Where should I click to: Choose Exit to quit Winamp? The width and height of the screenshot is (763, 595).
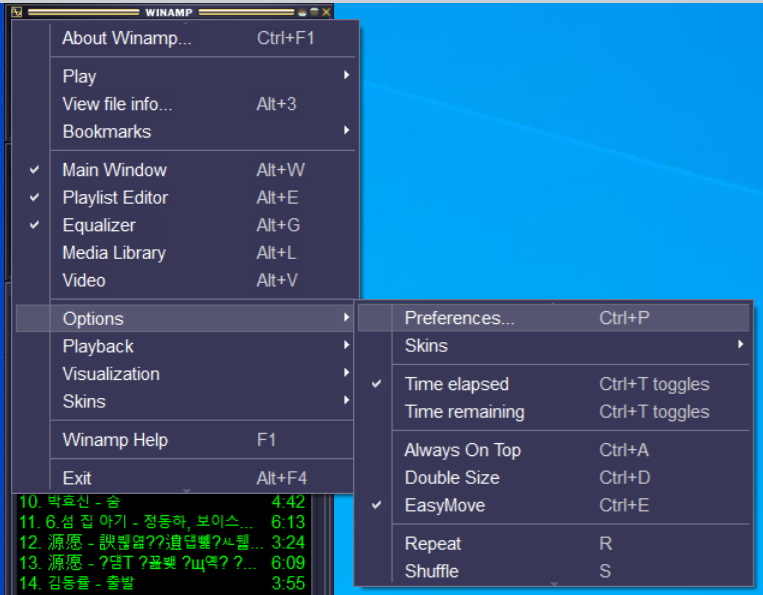[x=185, y=478]
